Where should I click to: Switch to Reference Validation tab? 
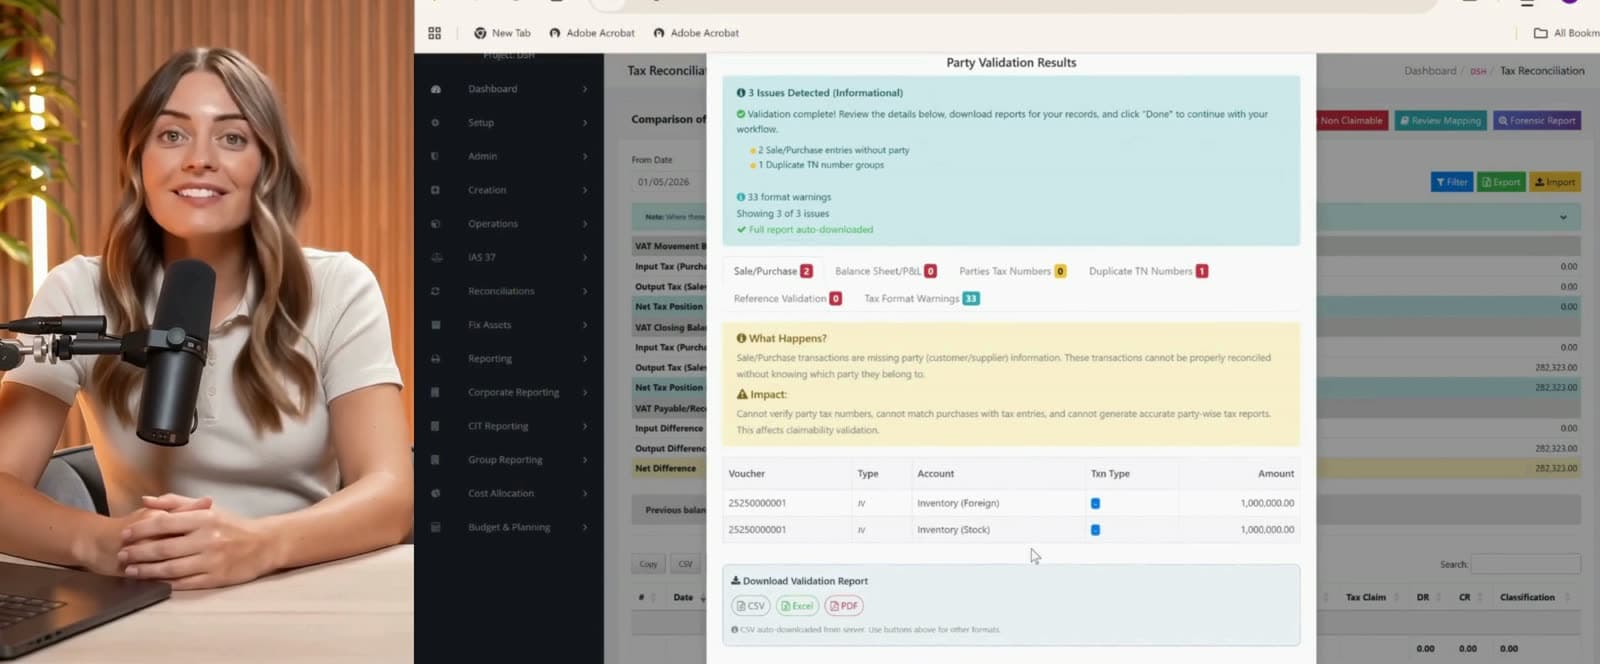787,299
